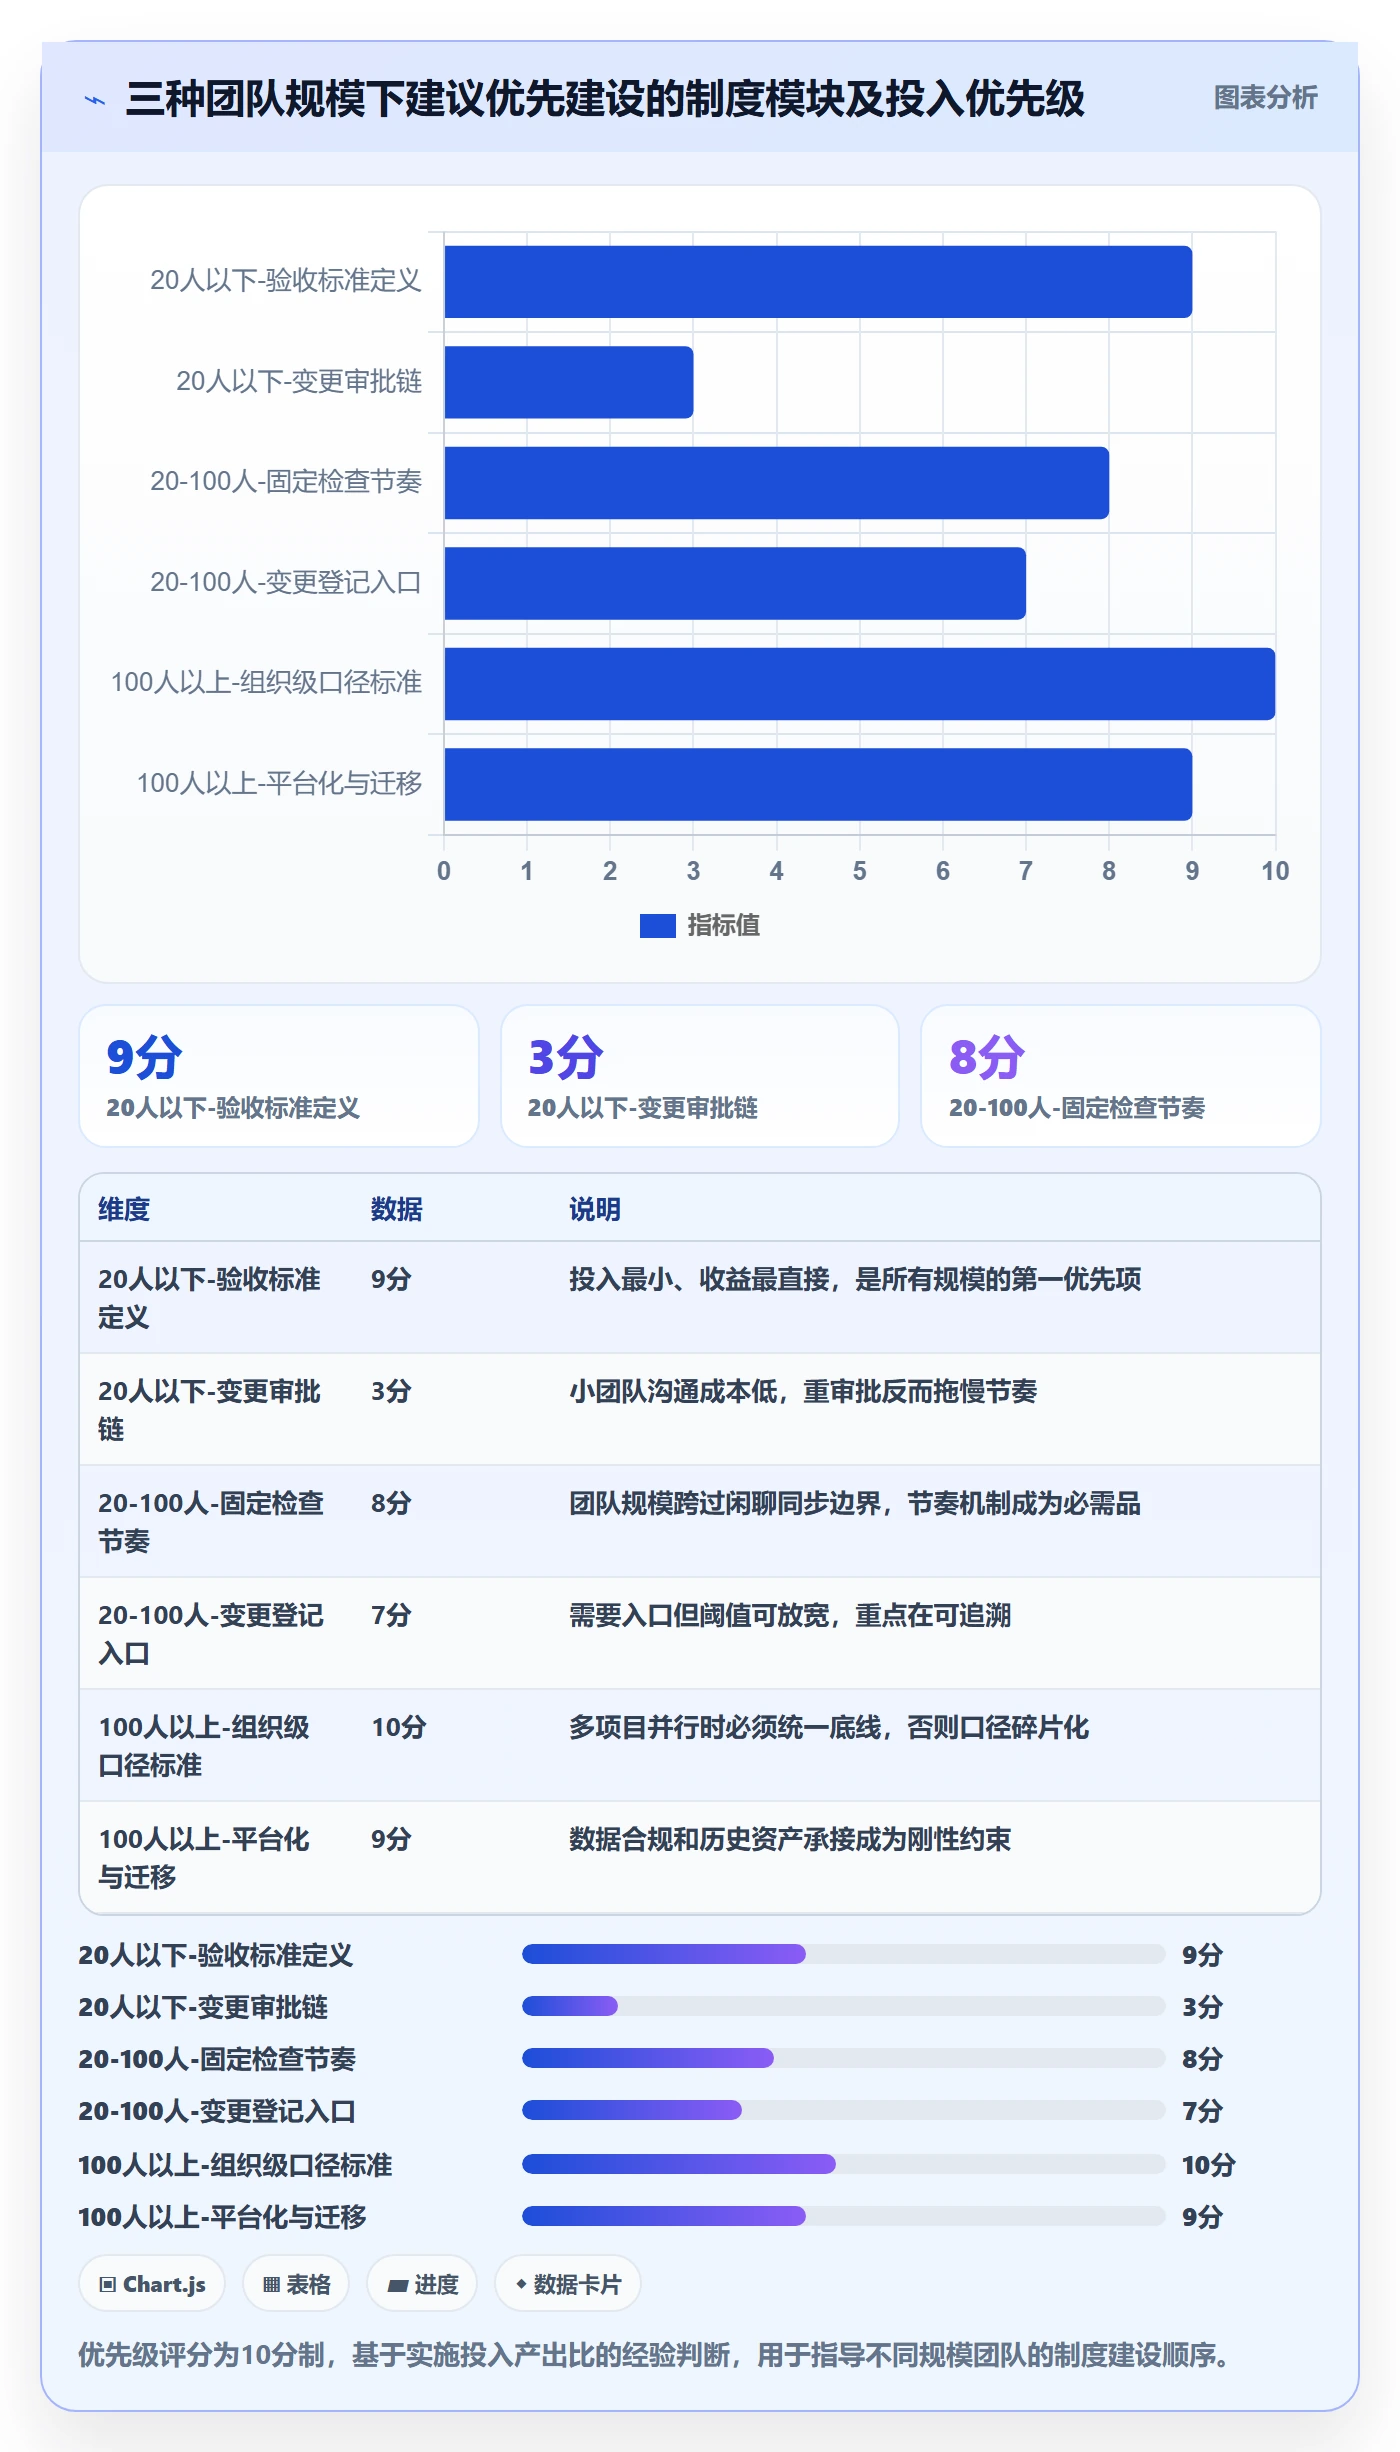The image size is (1400, 2452).
Task: Click the 10分 value in the table
Action: [x=399, y=1727]
